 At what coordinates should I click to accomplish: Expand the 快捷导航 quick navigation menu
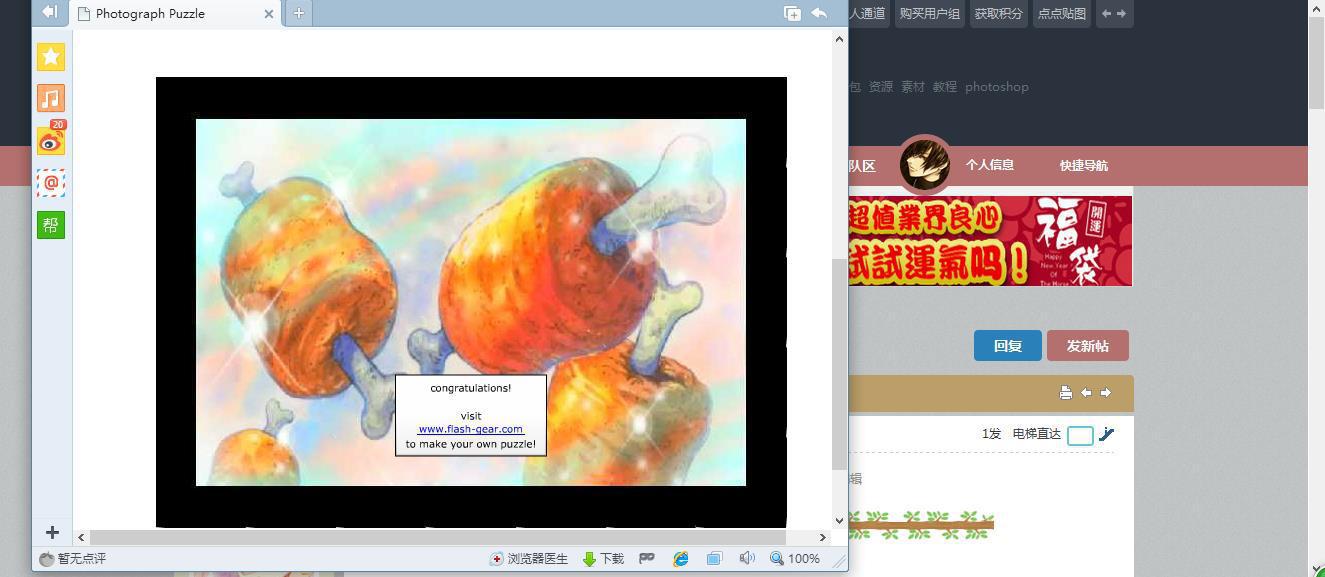coord(1083,166)
